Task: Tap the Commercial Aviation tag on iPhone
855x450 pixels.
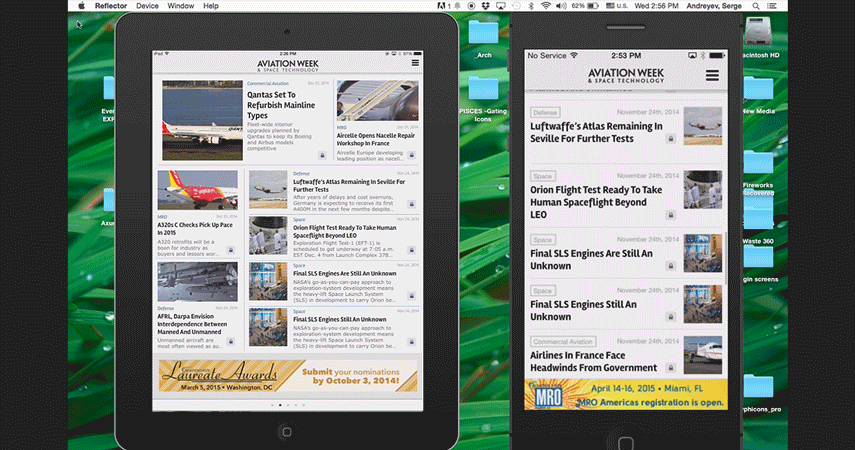Action: click(x=563, y=341)
